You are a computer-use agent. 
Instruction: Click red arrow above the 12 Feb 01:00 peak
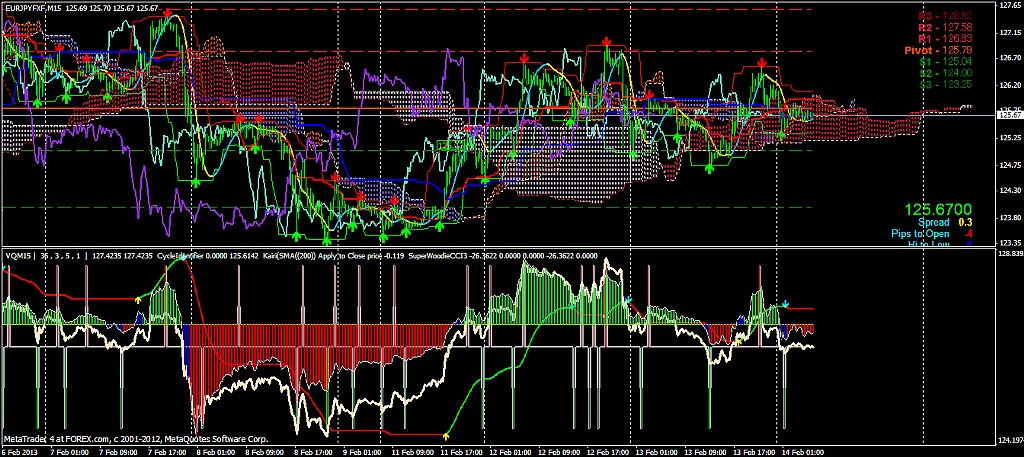(523, 60)
